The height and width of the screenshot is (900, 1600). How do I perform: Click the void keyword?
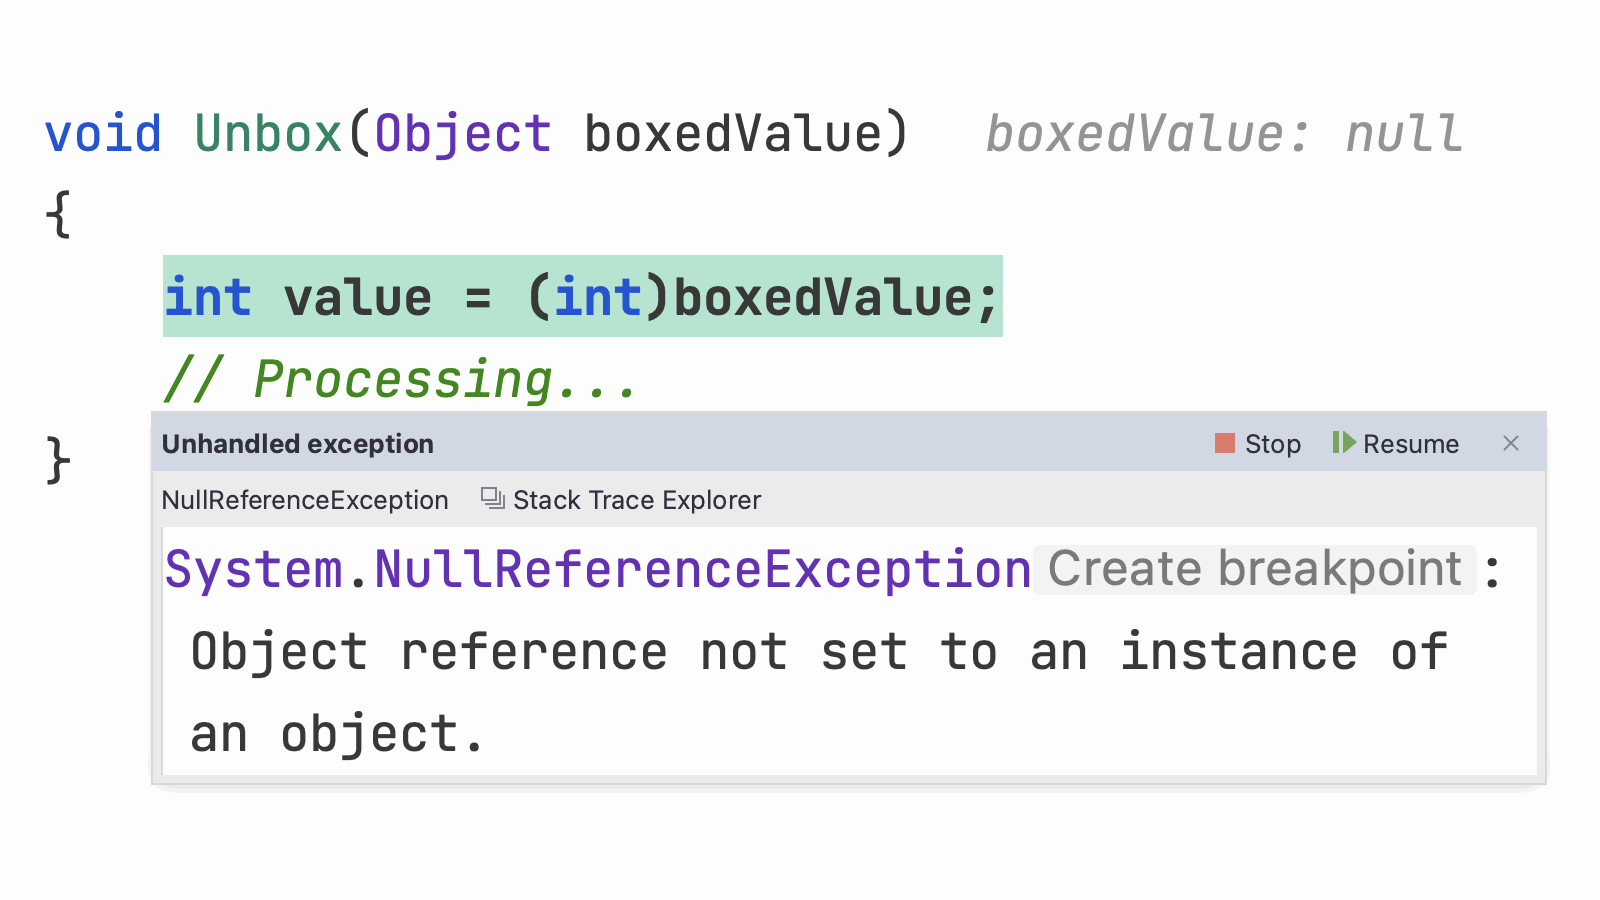pos(103,134)
